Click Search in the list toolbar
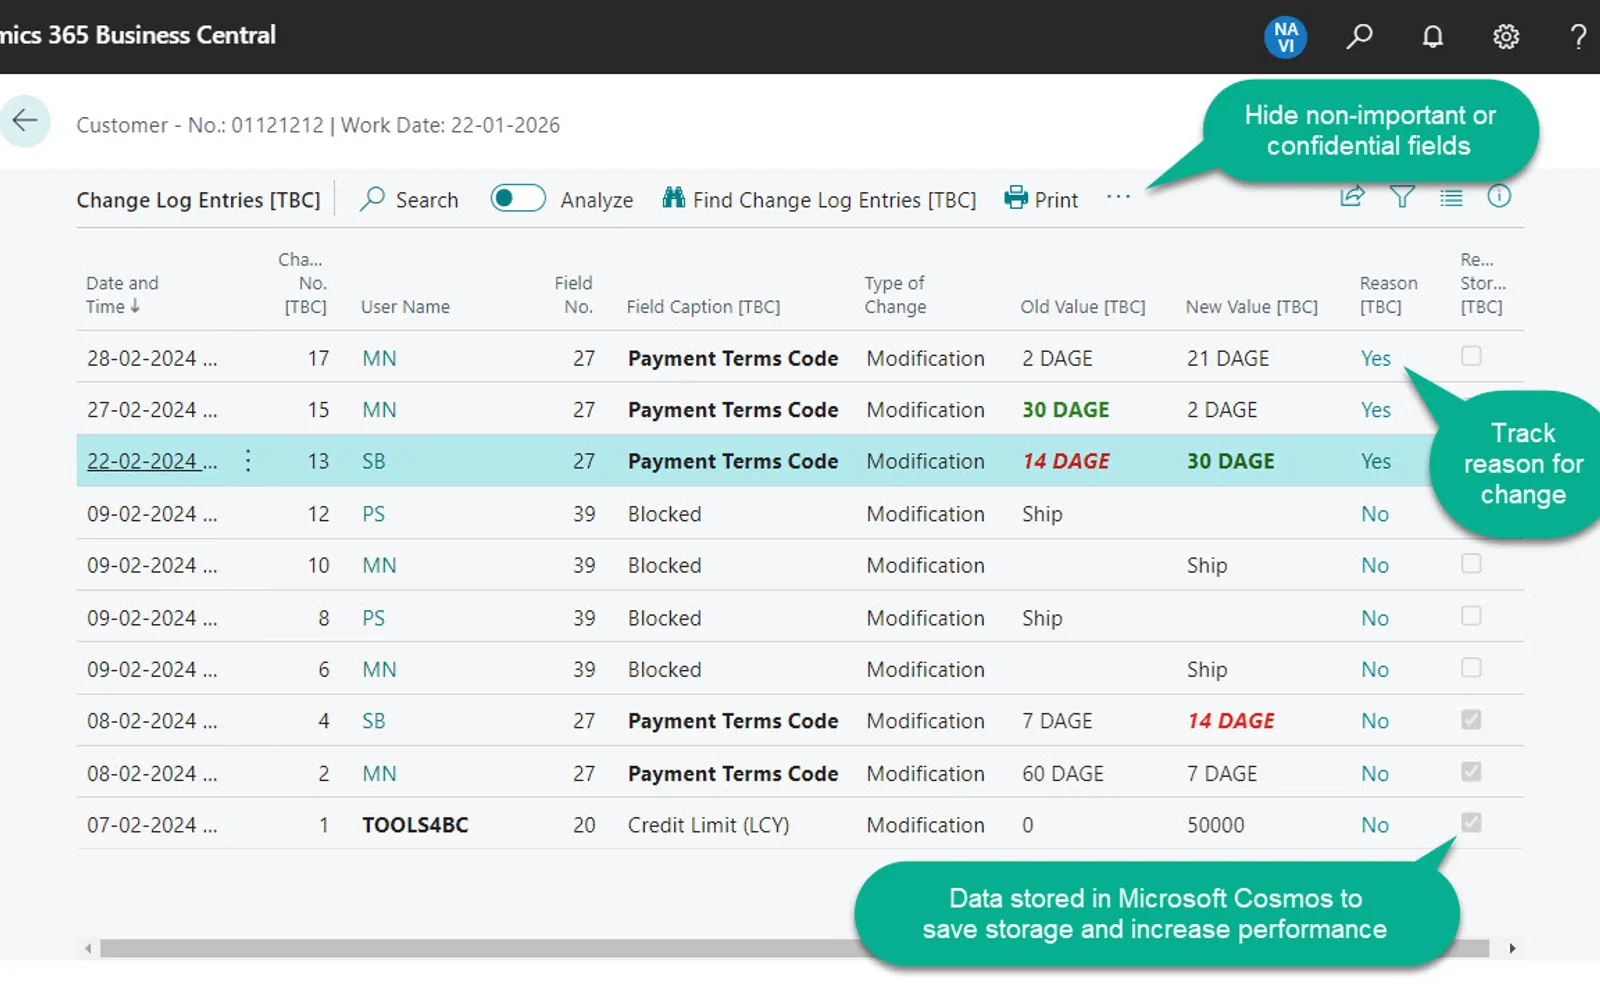This screenshot has height=1000, width=1600. 409,199
